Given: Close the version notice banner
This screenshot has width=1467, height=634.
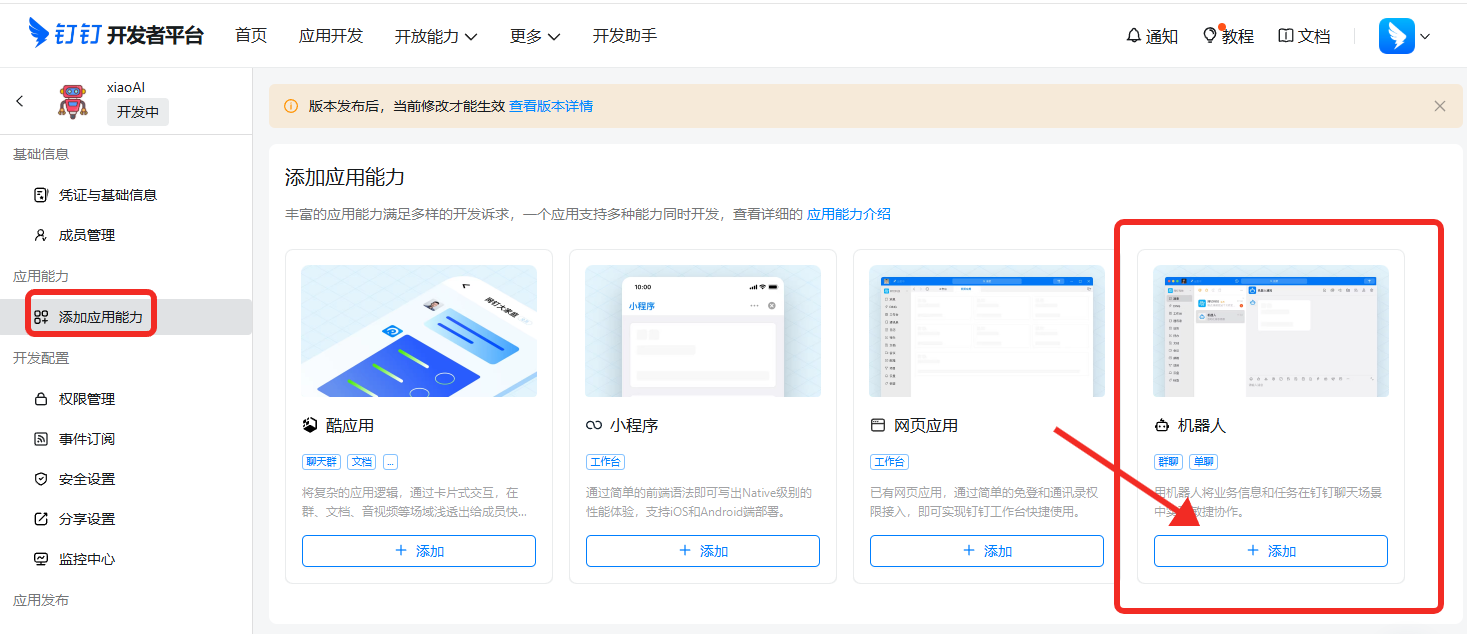Looking at the screenshot, I should coord(1439,106).
